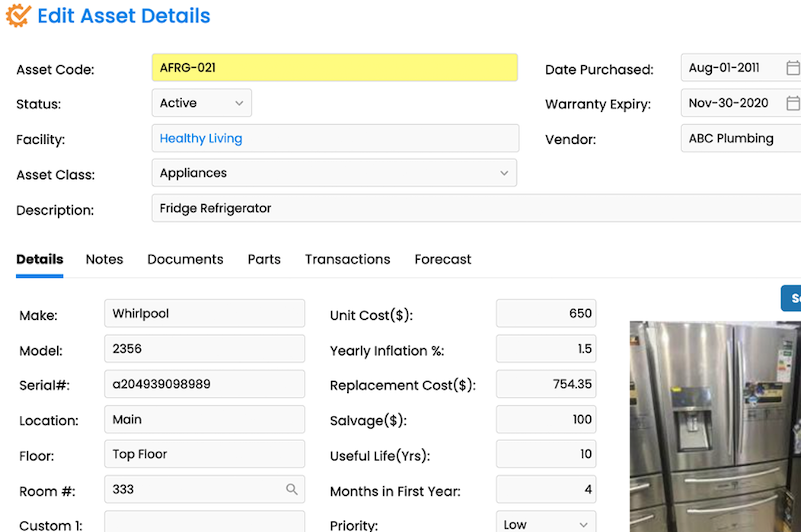Open the Date Purchased calendar picker
The image size is (801, 532).
tap(792, 68)
